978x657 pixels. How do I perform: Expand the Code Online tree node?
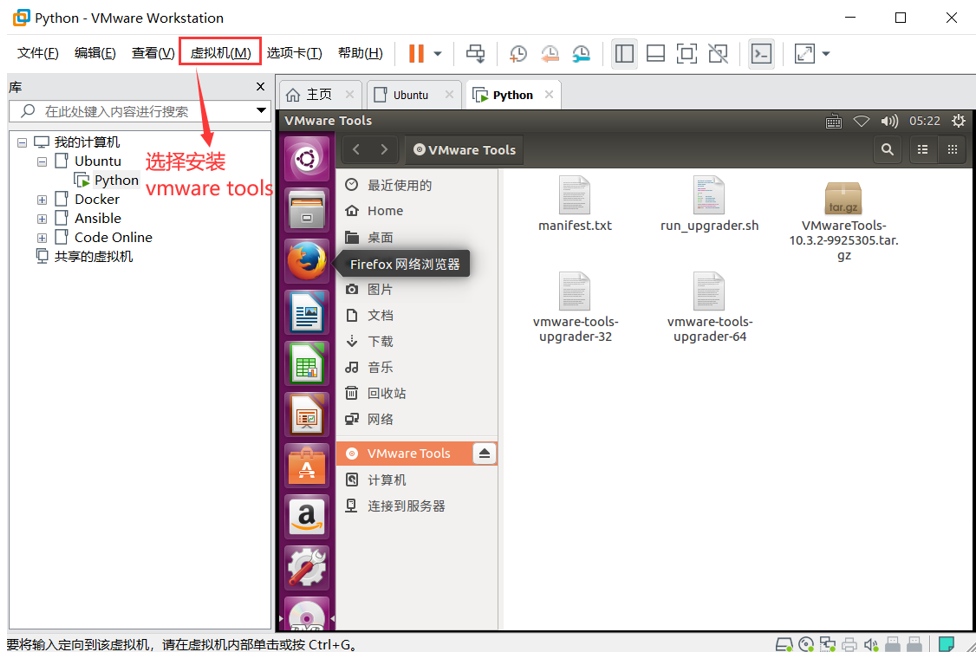(x=42, y=238)
